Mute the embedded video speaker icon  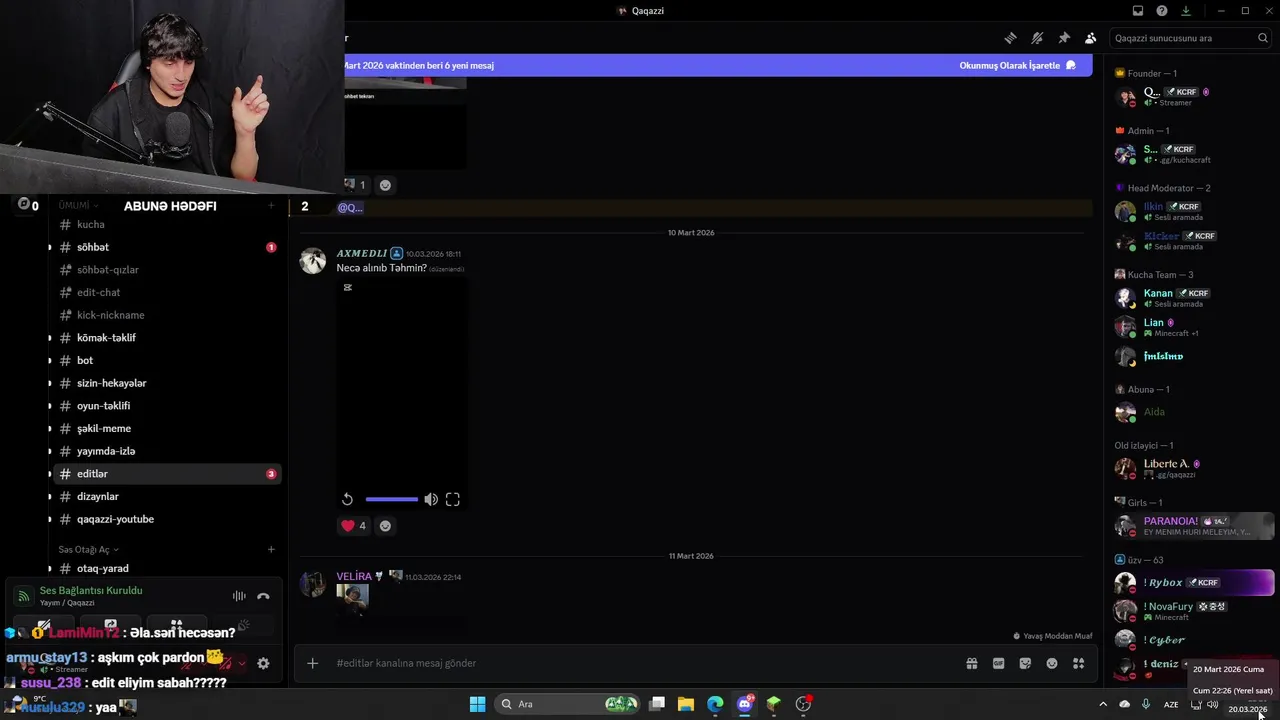pyautogui.click(x=431, y=499)
